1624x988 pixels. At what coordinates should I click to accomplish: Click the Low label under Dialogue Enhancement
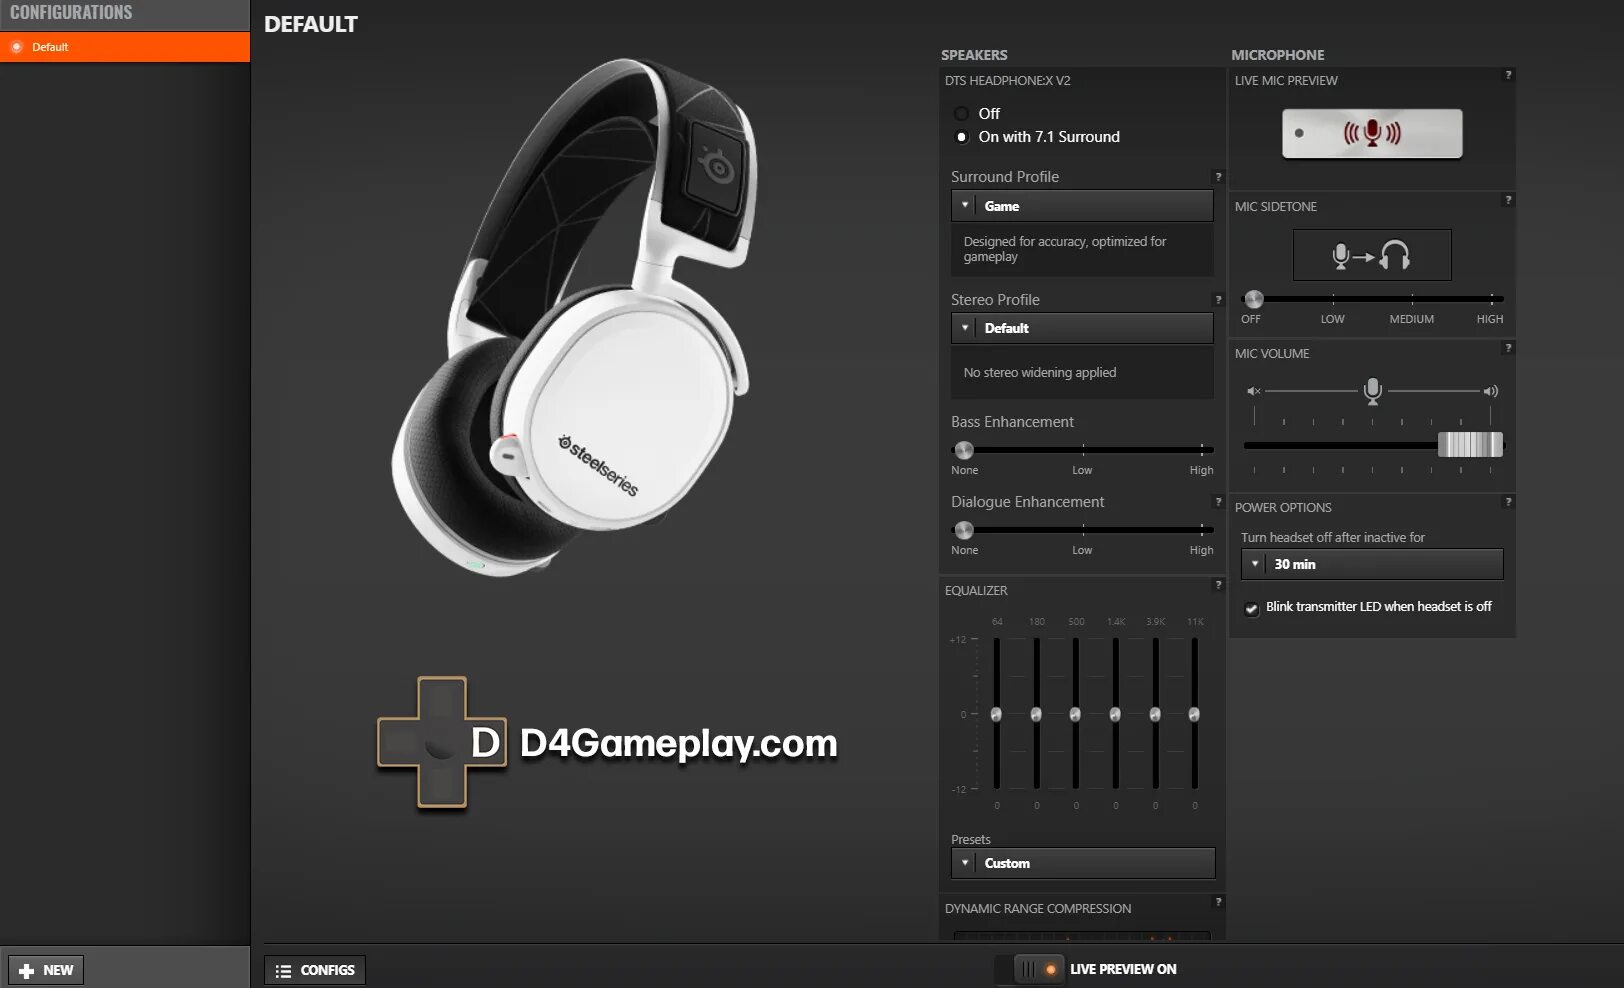pos(1082,550)
